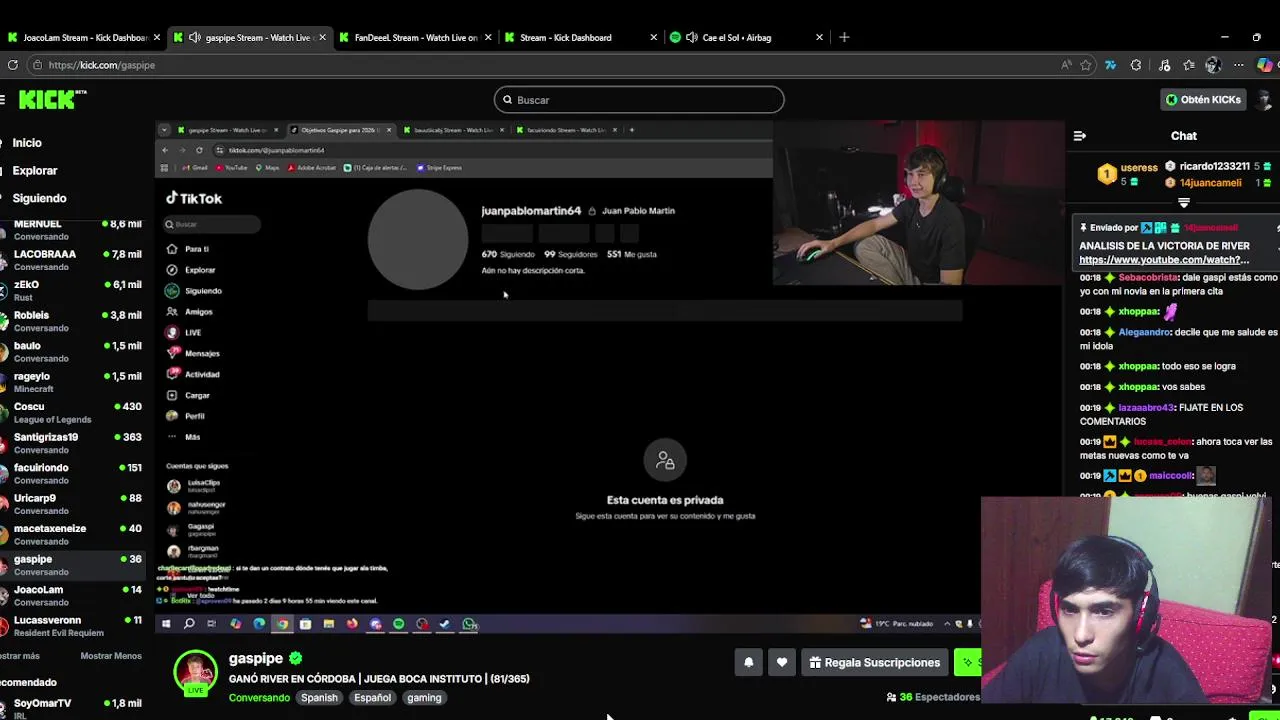1280x720 pixels.
Task: Expand the pinned chat message arrow
Action: point(1277,228)
